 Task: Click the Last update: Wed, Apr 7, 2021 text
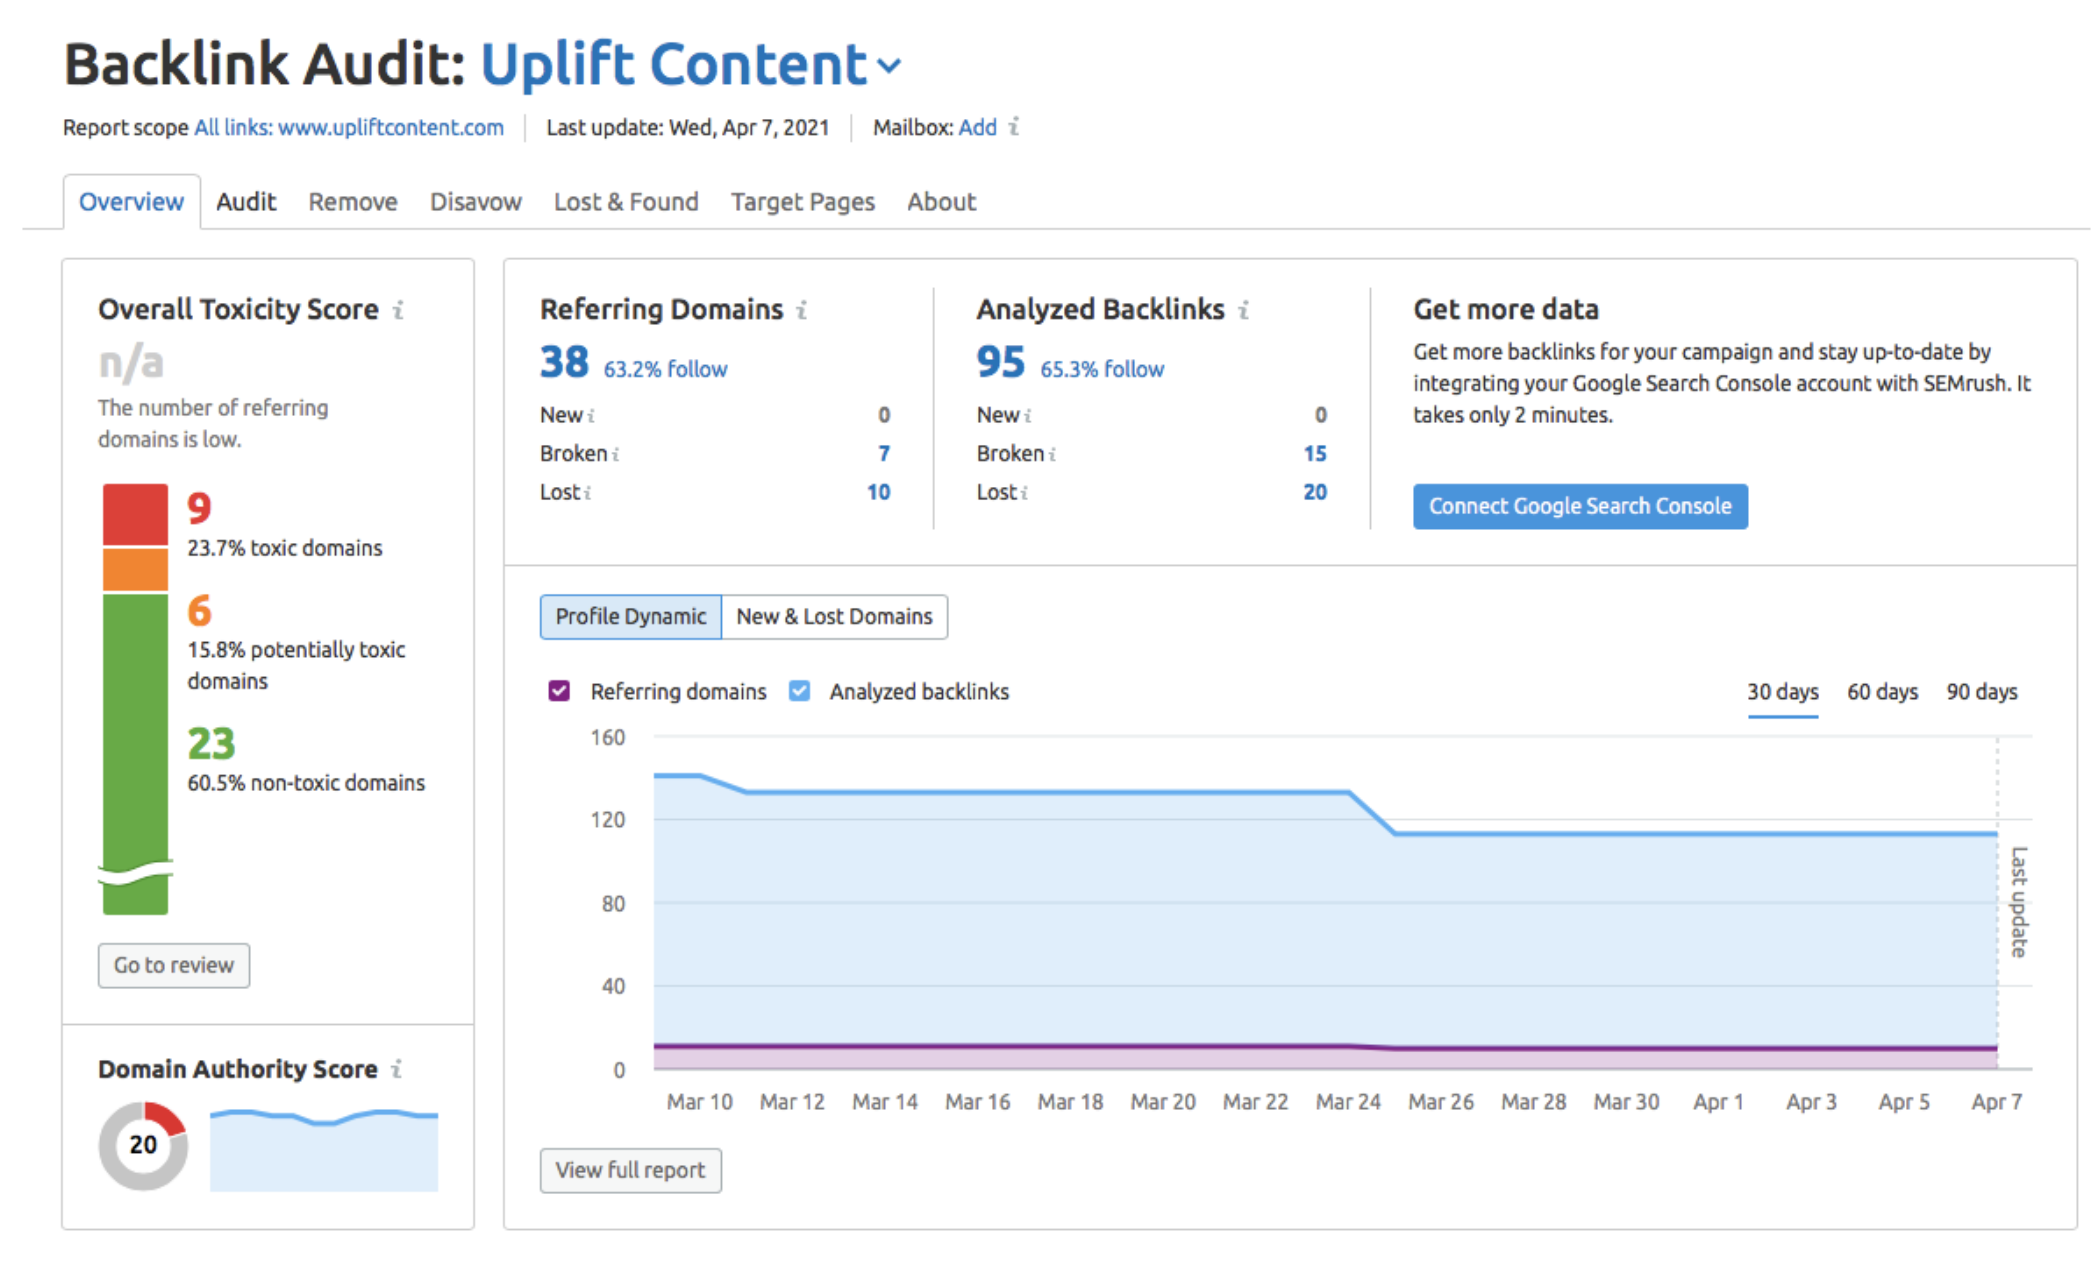688,128
